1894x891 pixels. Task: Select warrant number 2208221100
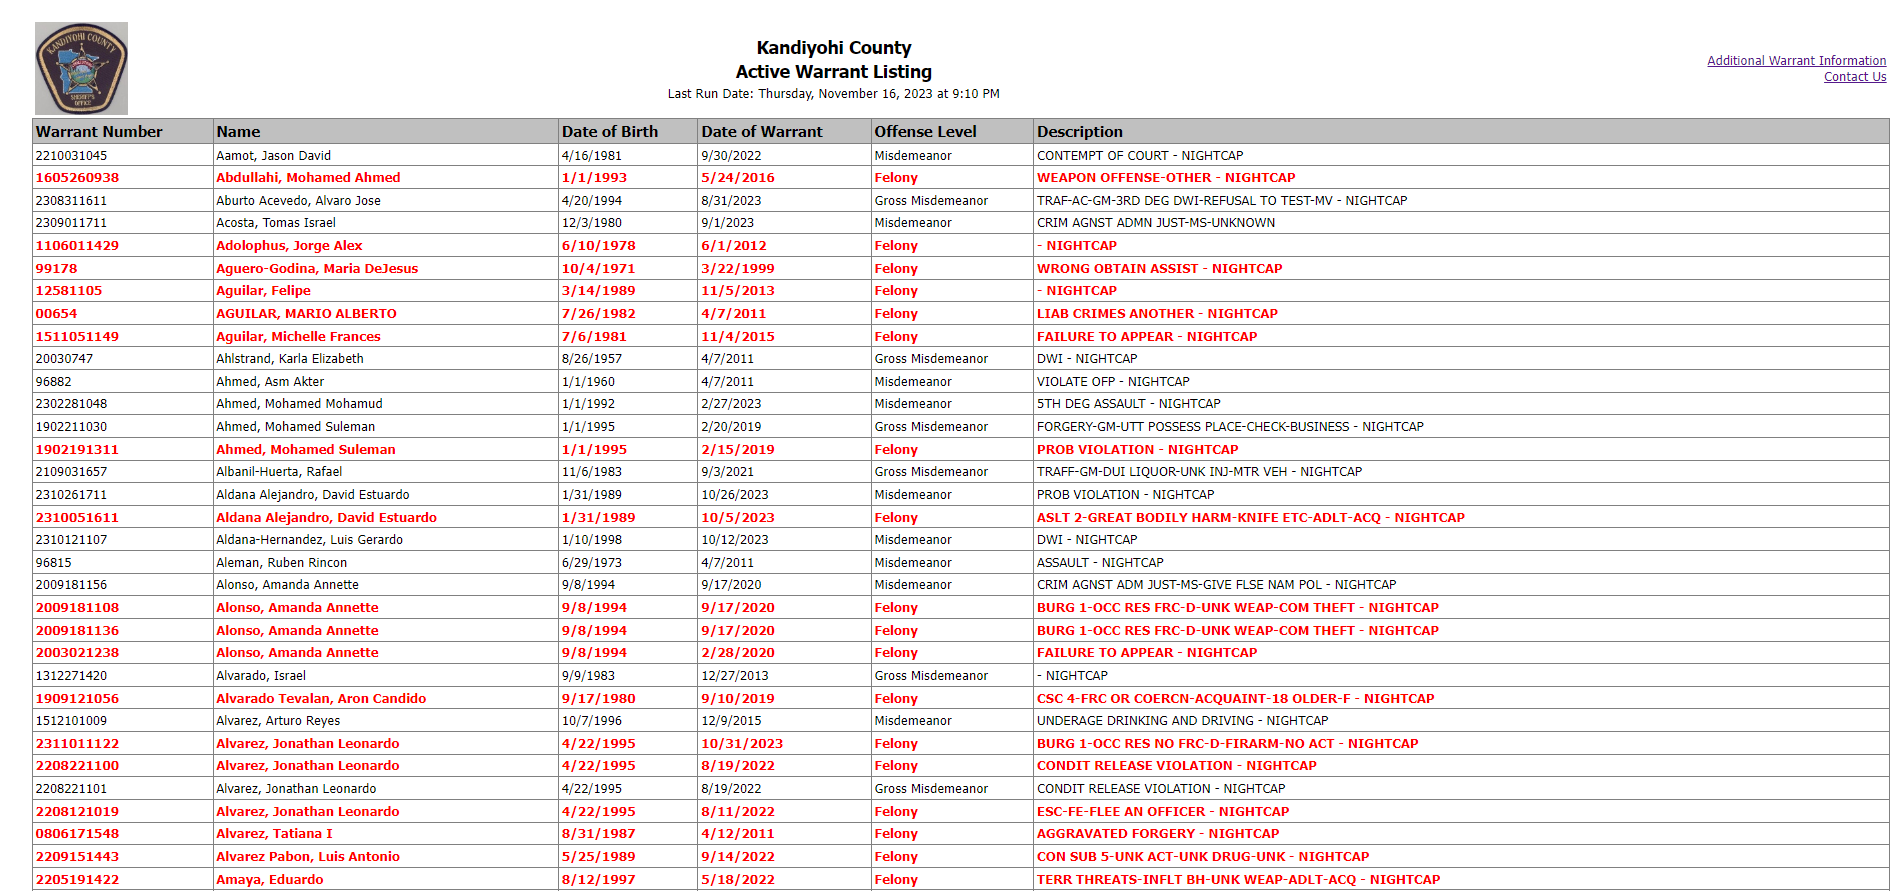point(77,766)
